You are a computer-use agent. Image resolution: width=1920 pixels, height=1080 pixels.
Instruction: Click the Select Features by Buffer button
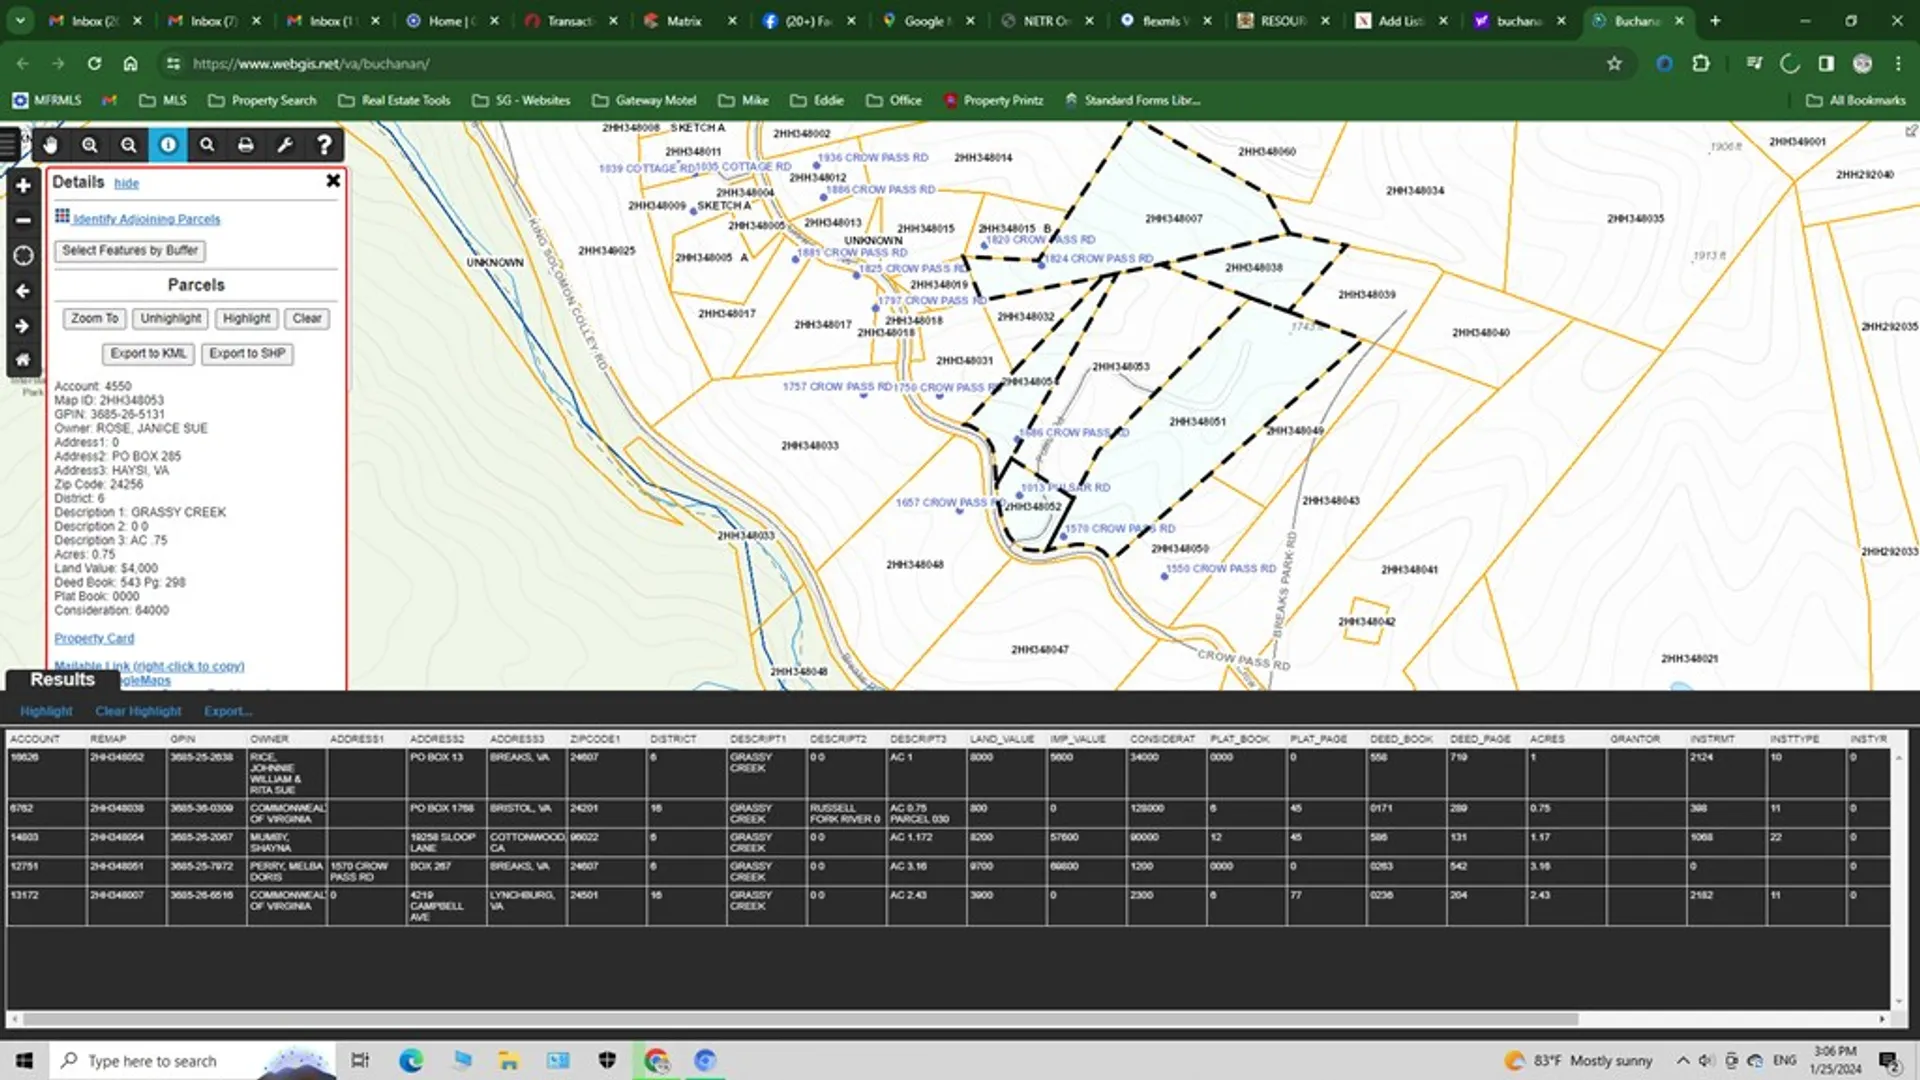click(130, 251)
